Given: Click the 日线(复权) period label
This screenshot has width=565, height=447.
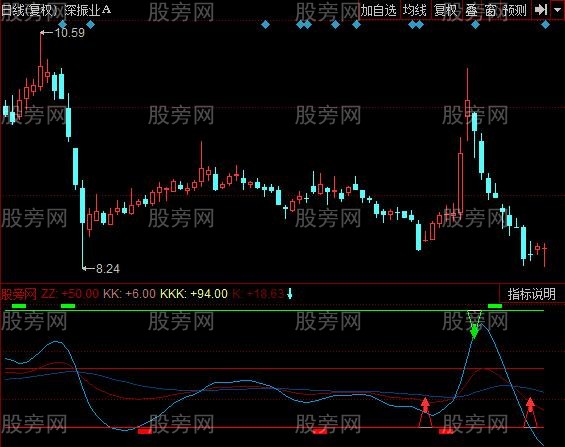Looking at the screenshot, I should pos(29,10).
